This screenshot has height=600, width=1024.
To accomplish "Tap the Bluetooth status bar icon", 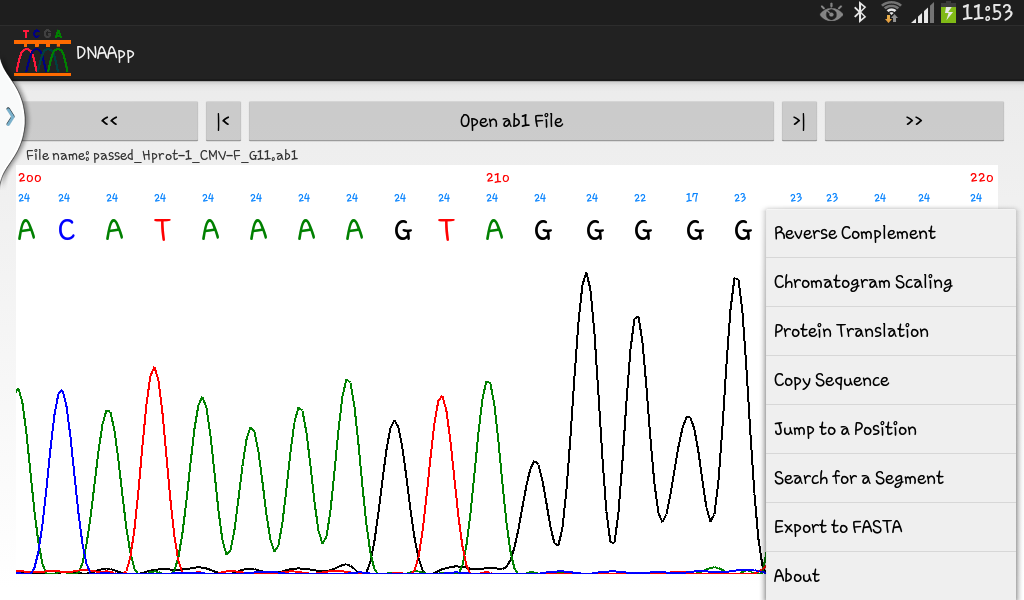I will (858, 13).
